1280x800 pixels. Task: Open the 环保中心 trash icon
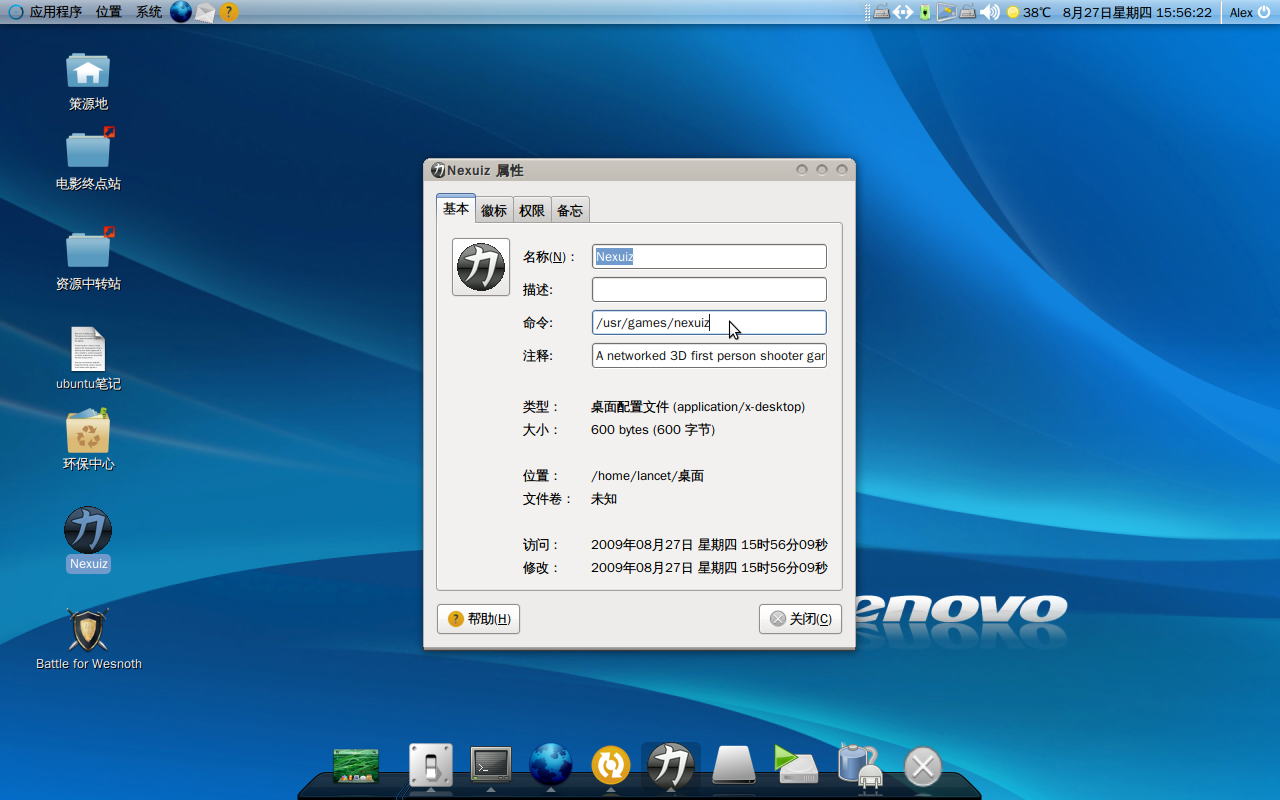(88, 431)
